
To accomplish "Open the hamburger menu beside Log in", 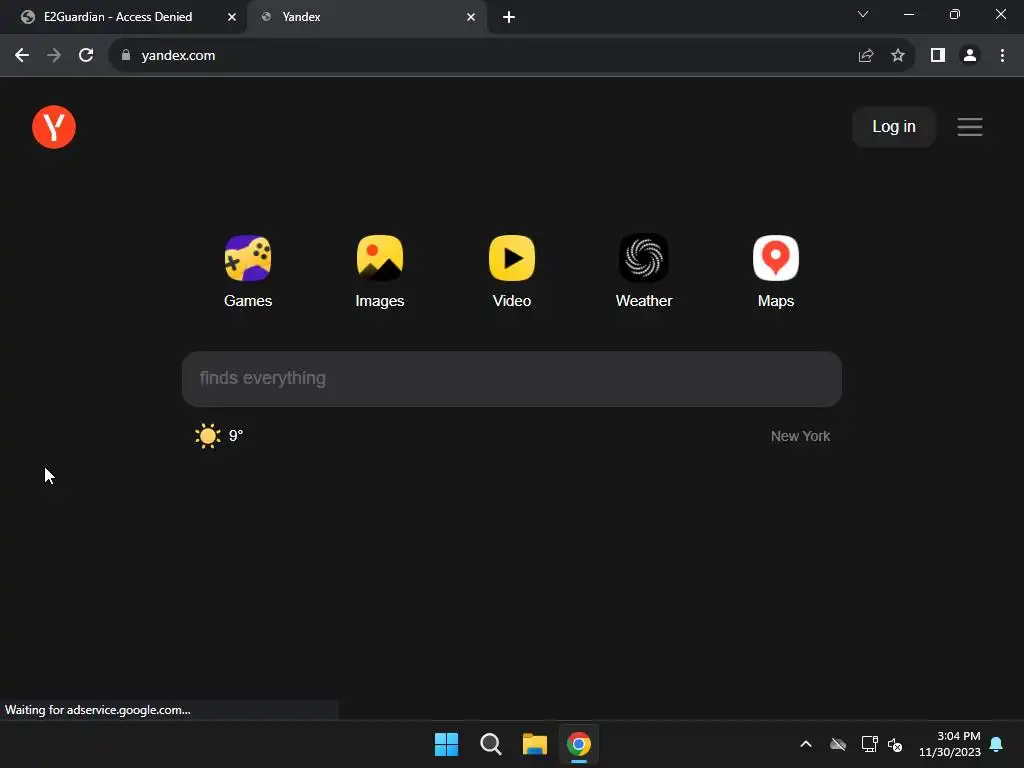I will point(970,127).
